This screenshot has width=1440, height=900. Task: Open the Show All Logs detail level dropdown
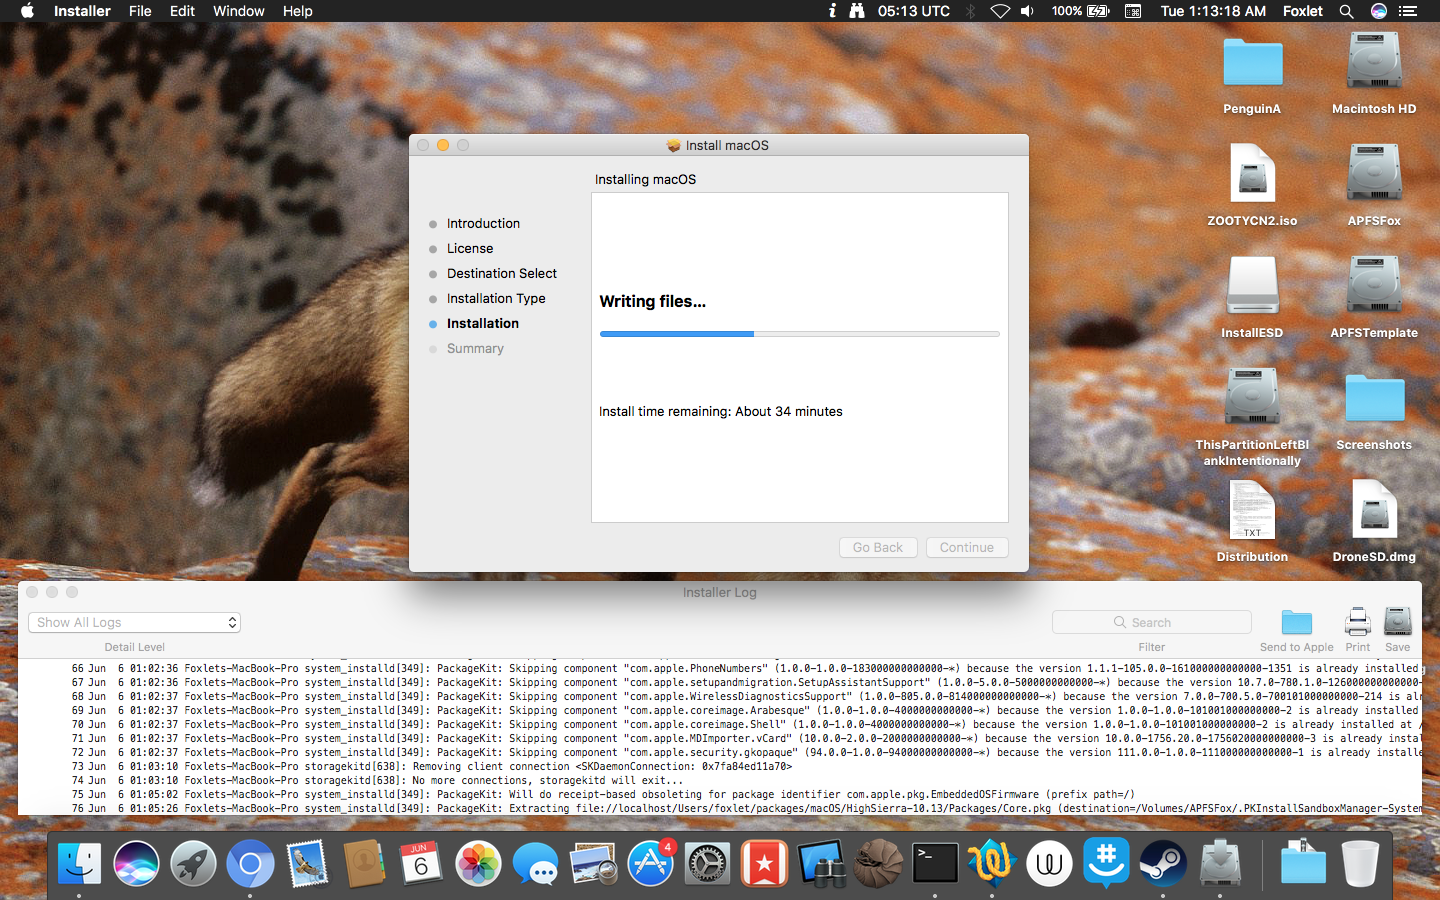pos(134,622)
